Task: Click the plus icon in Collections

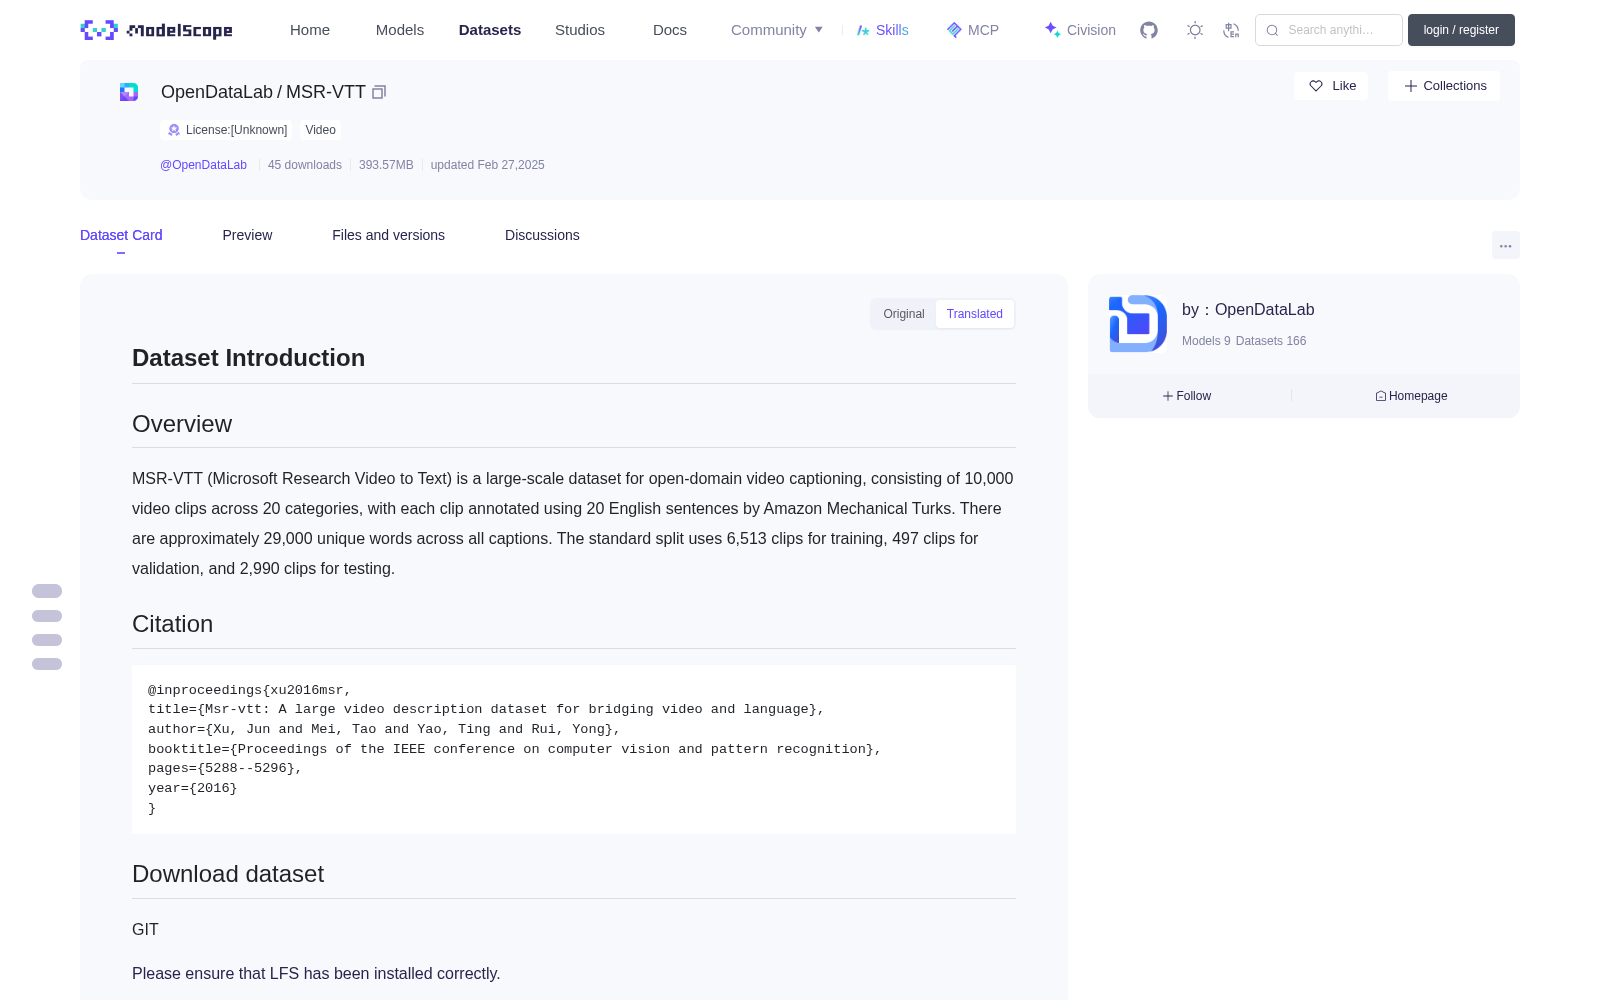Action: [x=1411, y=86]
